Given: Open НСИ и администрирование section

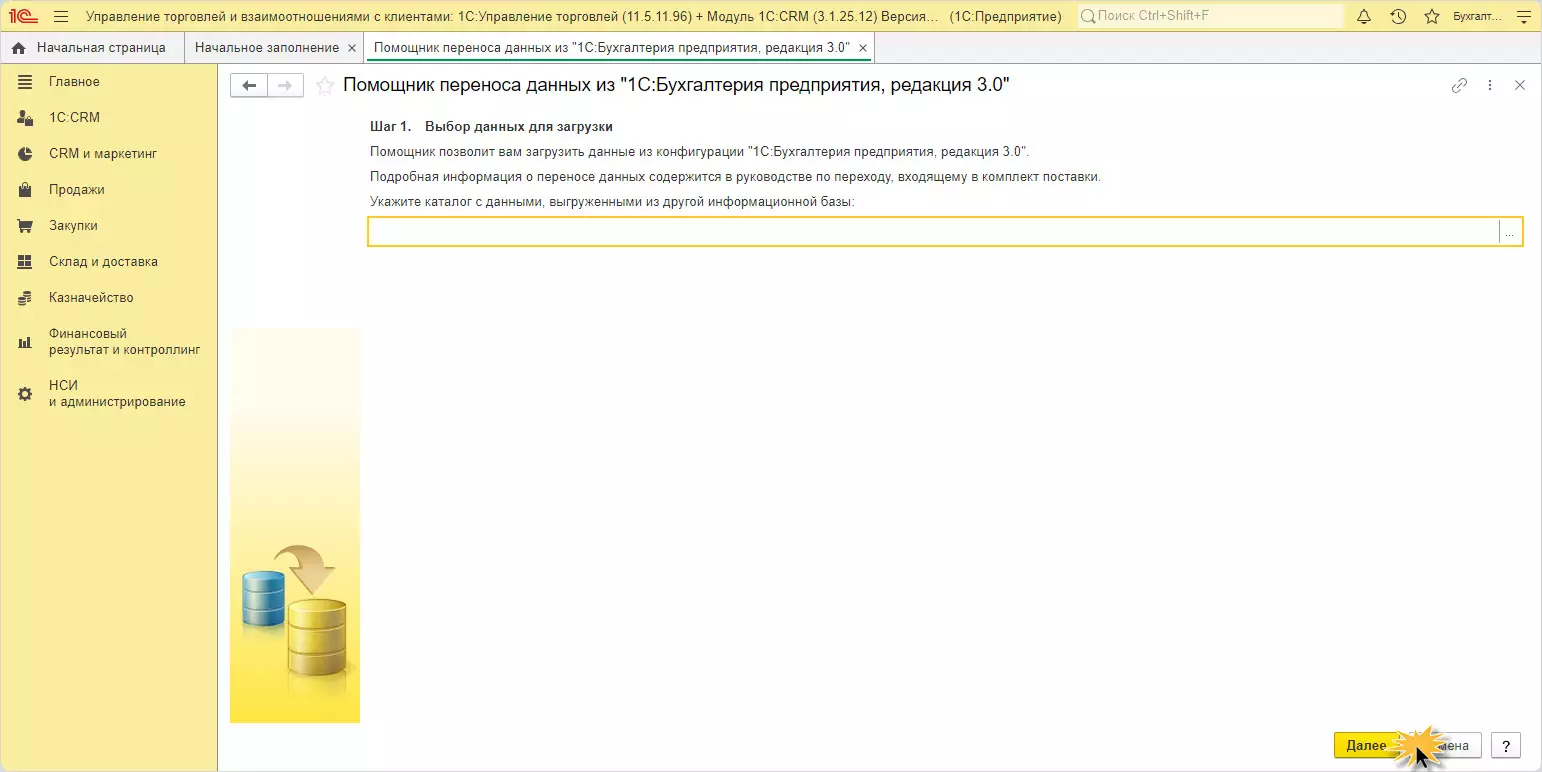Looking at the screenshot, I should point(109,394).
